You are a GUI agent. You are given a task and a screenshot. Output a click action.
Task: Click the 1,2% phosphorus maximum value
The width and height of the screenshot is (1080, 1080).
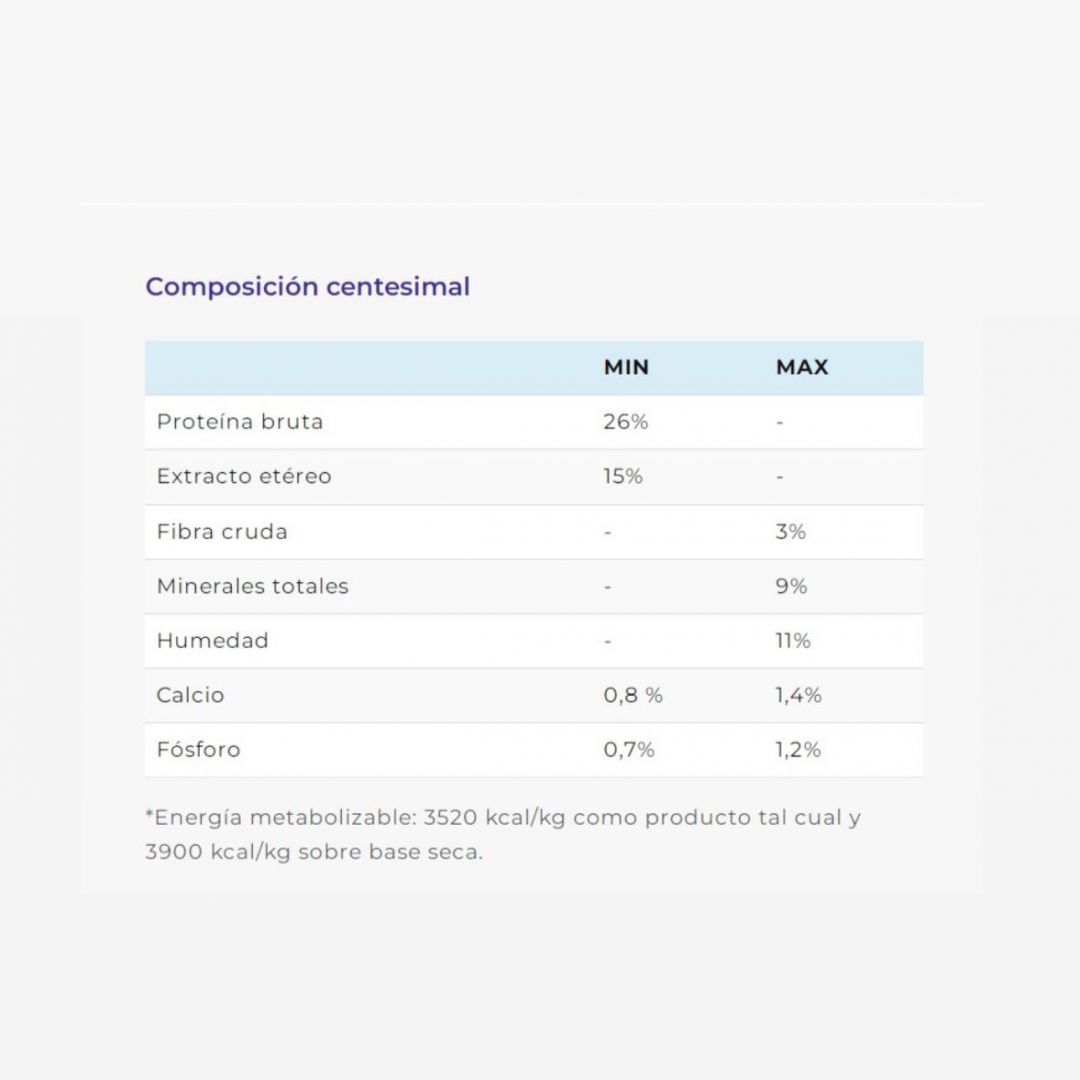tap(798, 750)
